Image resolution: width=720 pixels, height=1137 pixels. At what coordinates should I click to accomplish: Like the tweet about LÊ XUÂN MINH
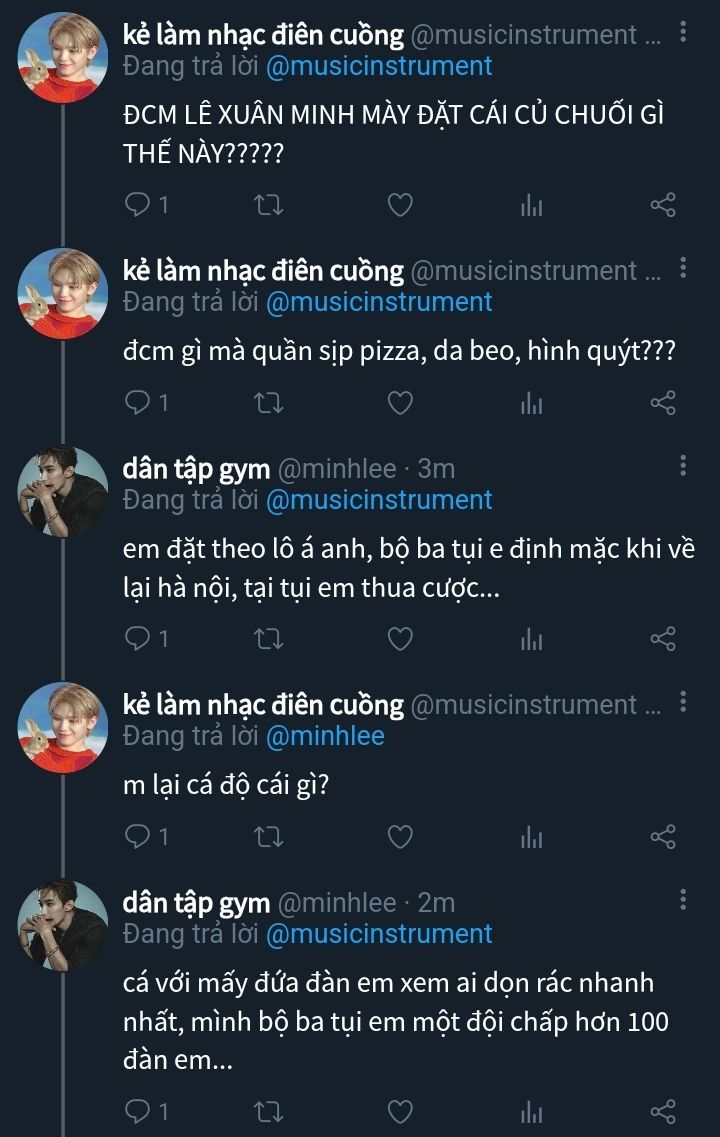coord(400,206)
